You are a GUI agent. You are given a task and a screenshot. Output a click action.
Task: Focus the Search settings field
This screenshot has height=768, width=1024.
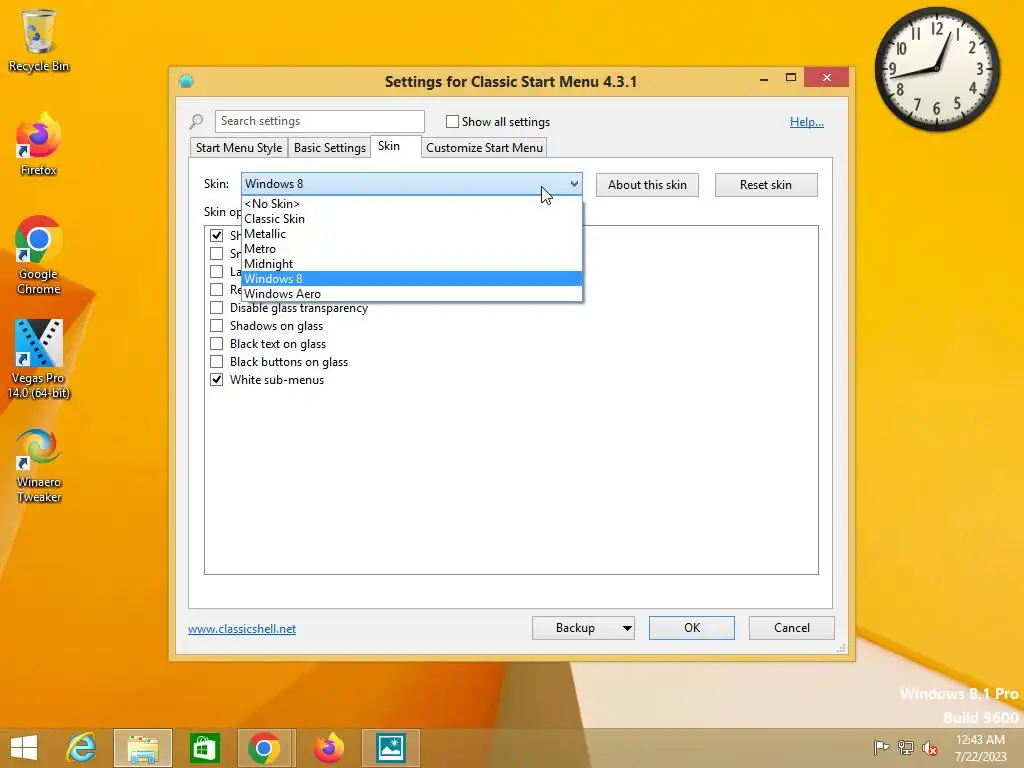pos(319,121)
